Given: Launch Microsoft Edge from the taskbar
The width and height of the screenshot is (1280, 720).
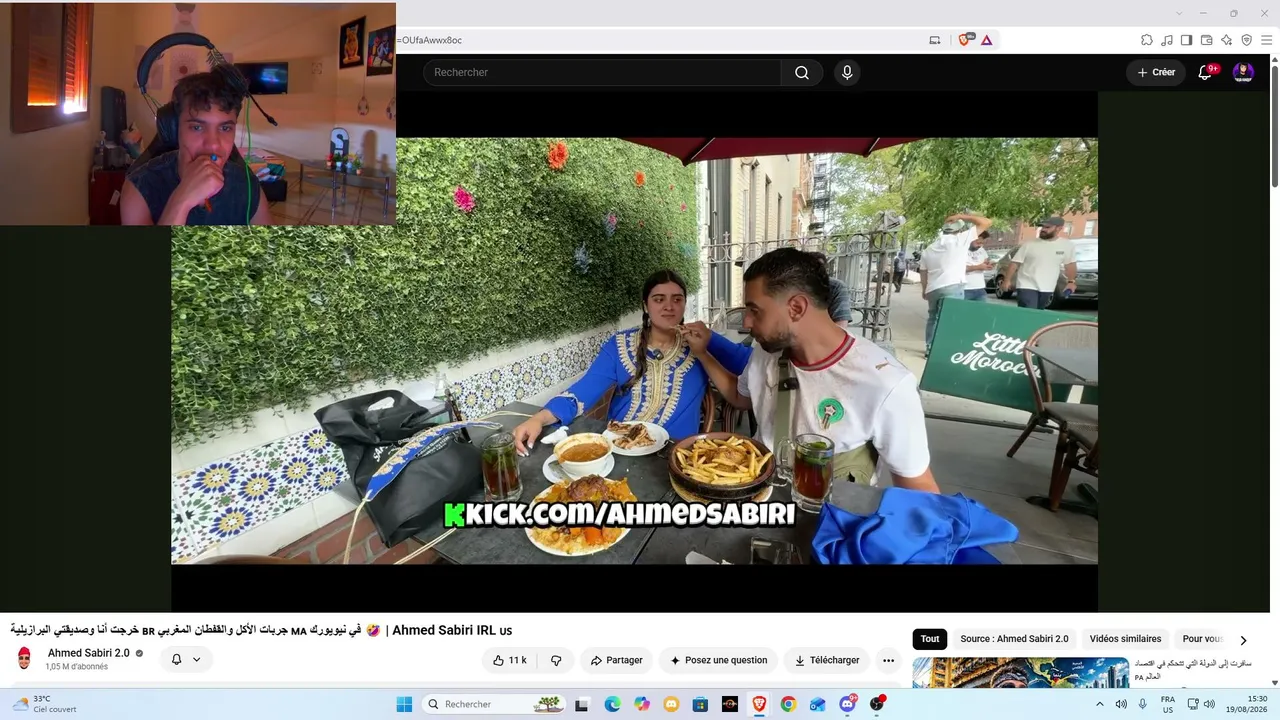Looking at the screenshot, I should click(612, 704).
